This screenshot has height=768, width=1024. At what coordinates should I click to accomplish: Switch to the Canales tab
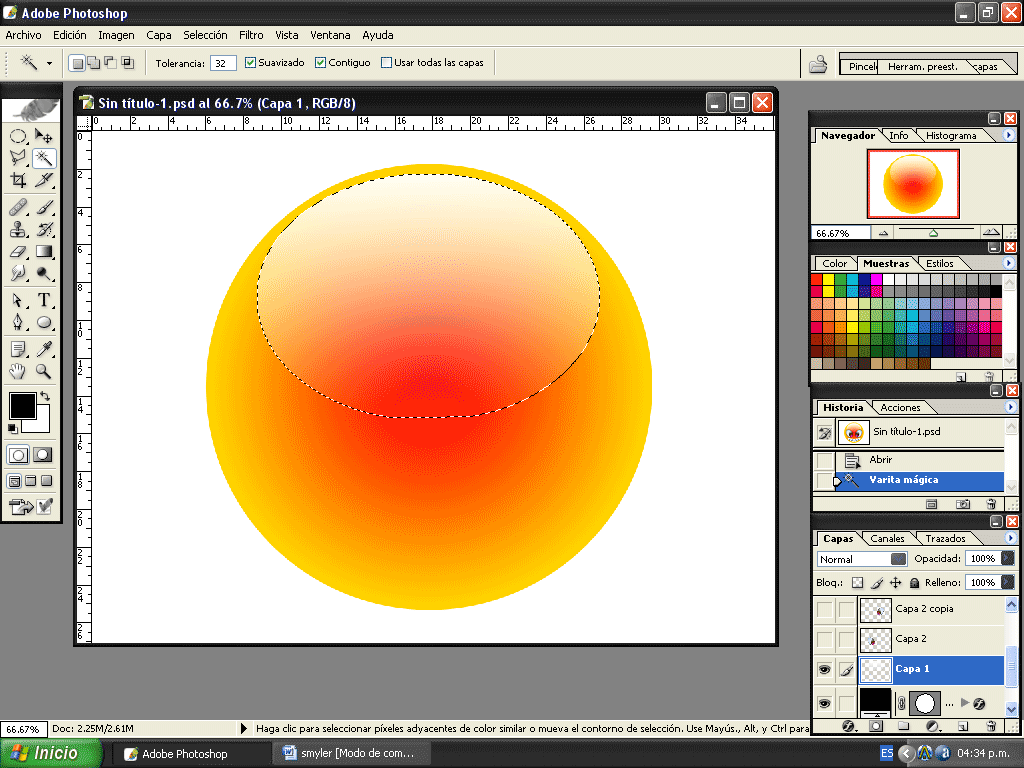(887, 538)
